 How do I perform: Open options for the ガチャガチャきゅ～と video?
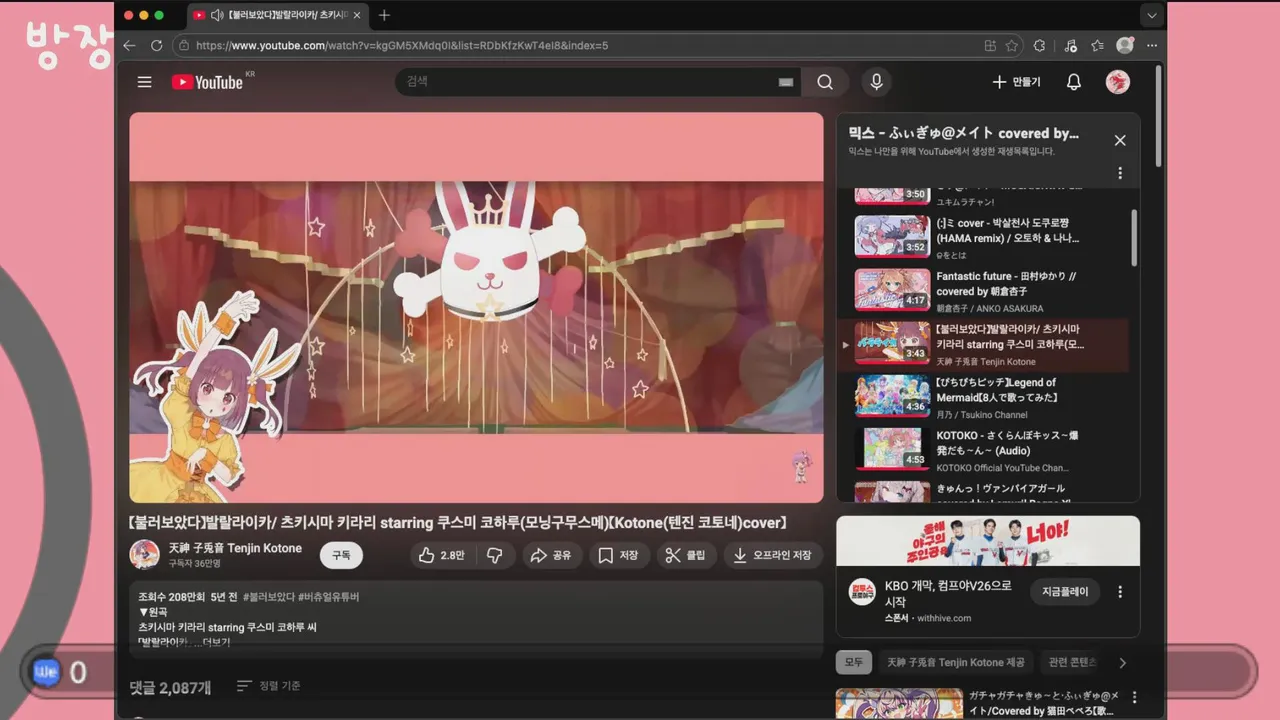tap(1134, 697)
